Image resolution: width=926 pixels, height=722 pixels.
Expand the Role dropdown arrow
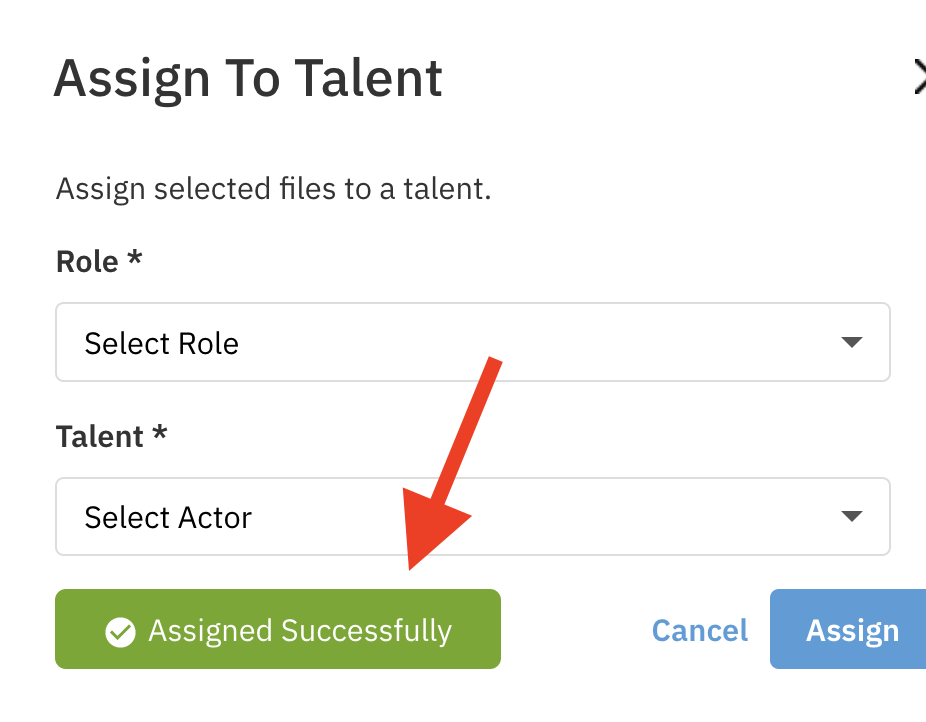coord(851,343)
